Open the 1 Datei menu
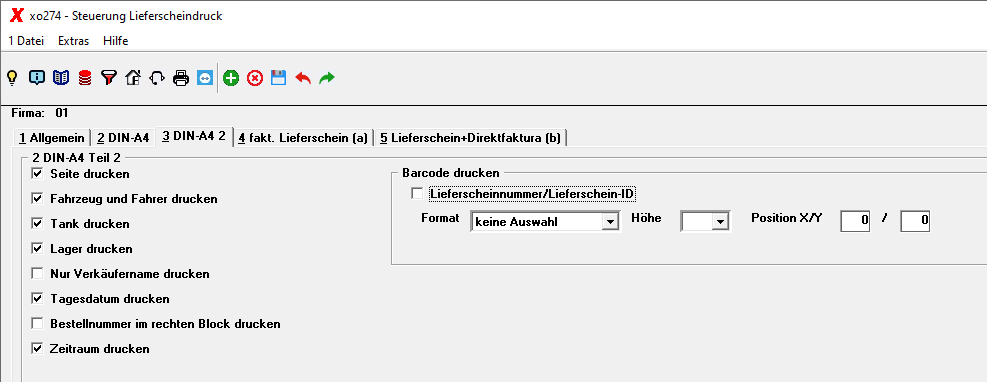Viewport: 987px width, 382px height. [x=26, y=41]
